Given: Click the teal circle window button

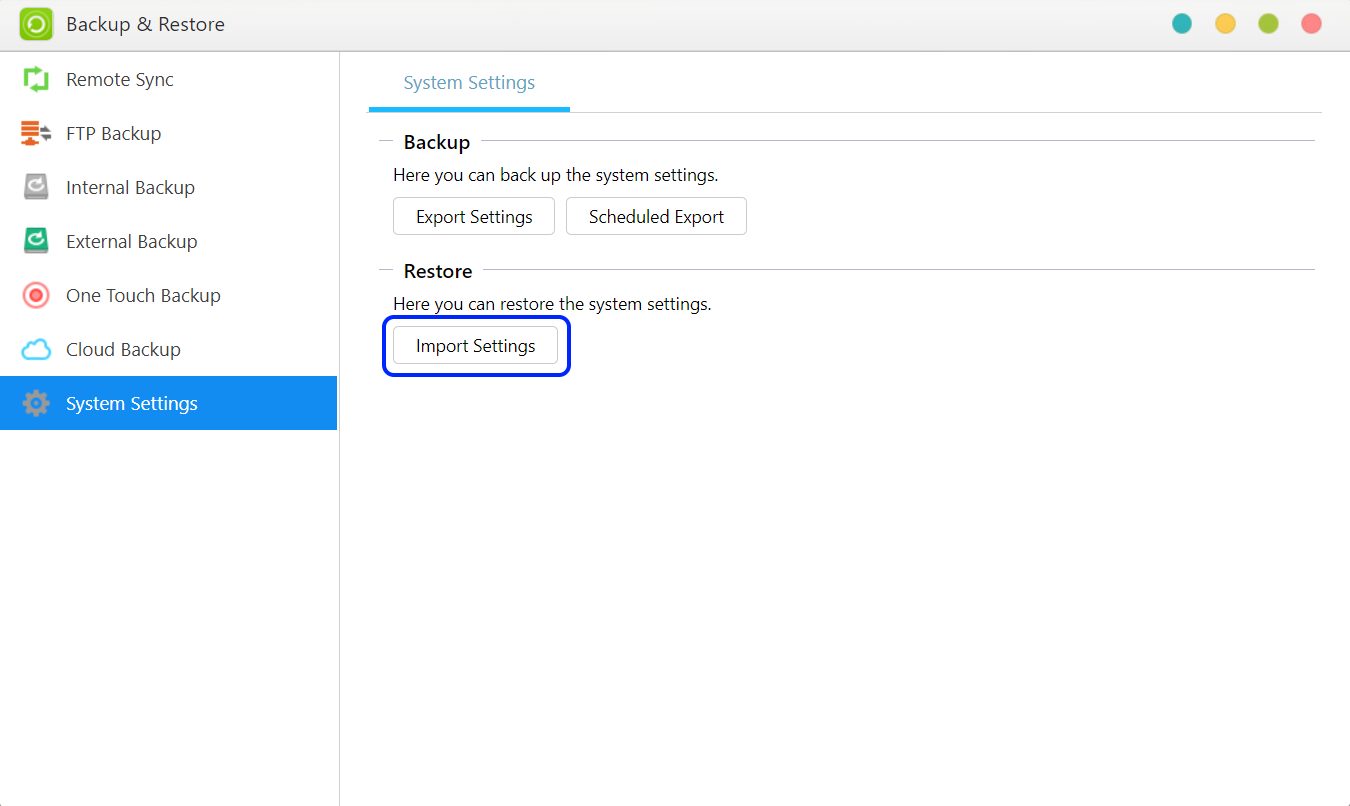Looking at the screenshot, I should pos(1182,24).
